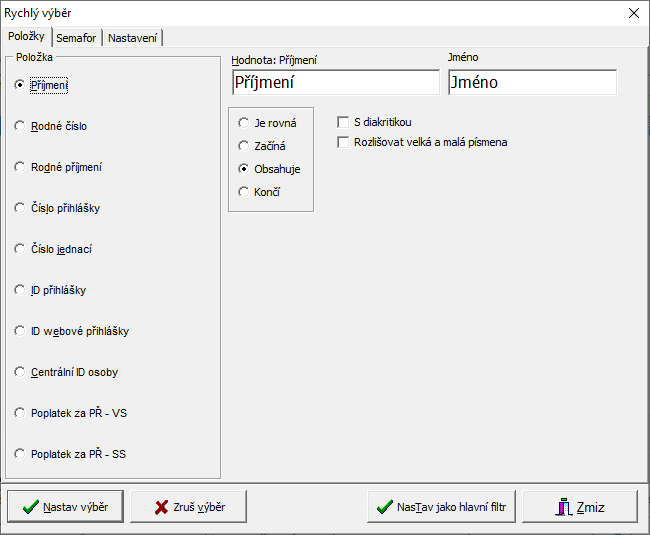Image resolution: width=650 pixels, height=535 pixels.
Task: Open the Nastavení tab
Action: click(x=133, y=37)
